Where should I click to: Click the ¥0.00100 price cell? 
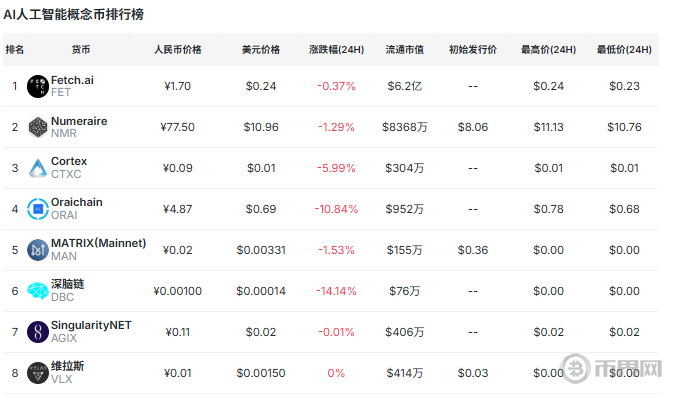click(x=177, y=291)
